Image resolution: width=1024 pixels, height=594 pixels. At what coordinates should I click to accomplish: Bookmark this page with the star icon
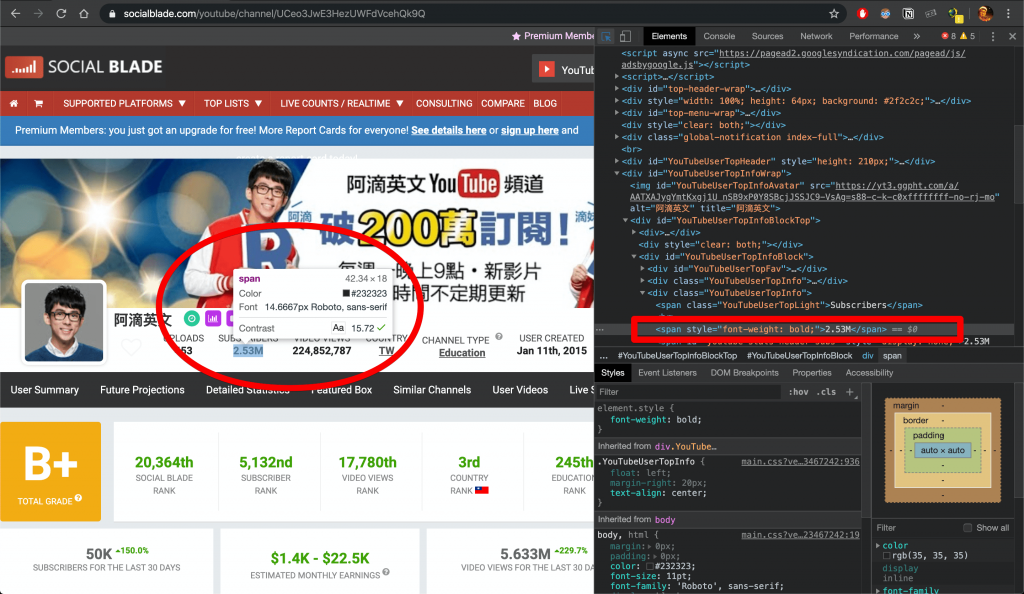[x=834, y=14]
